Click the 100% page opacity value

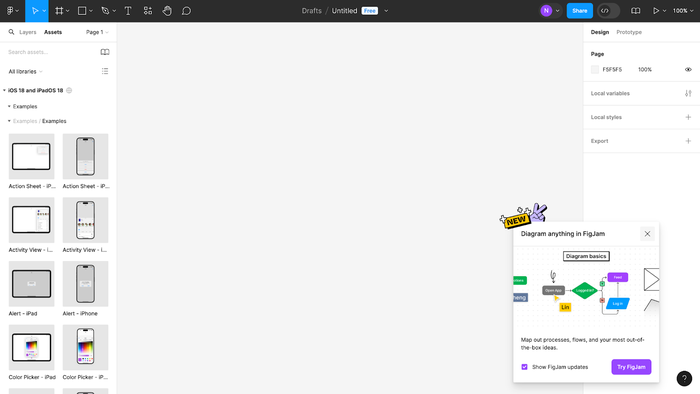point(645,70)
